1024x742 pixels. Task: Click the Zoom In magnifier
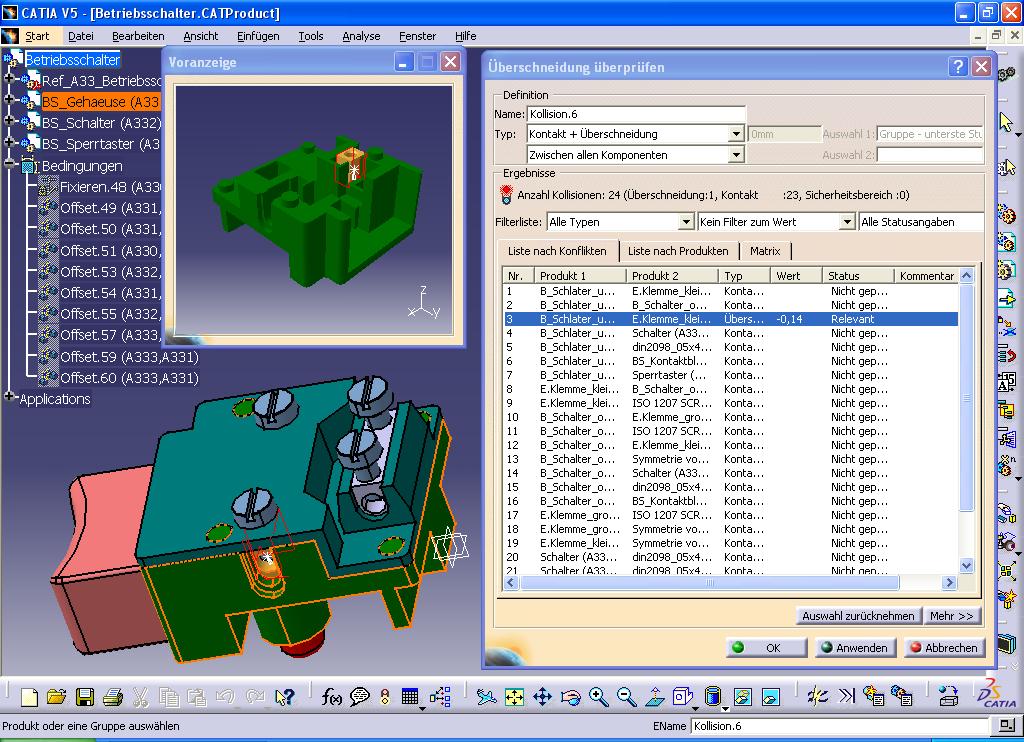(x=598, y=697)
